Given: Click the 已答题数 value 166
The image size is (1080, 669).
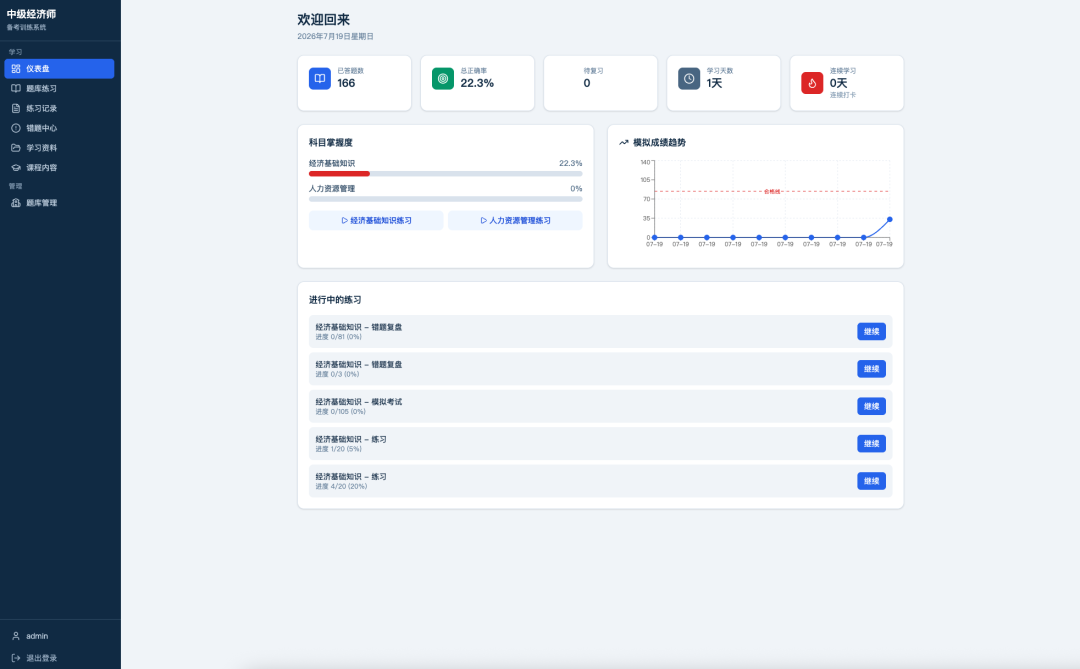Looking at the screenshot, I should [x=346, y=83].
